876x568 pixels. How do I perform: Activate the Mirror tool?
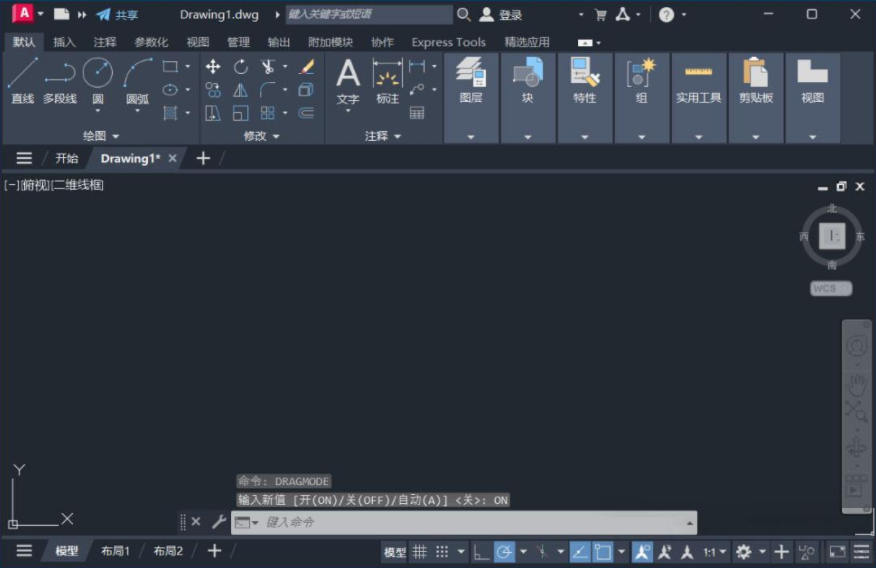[241, 90]
